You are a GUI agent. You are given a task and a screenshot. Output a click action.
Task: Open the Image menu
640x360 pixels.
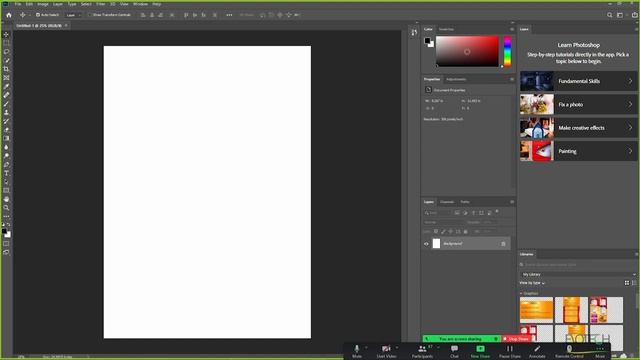(x=43, y=4)
